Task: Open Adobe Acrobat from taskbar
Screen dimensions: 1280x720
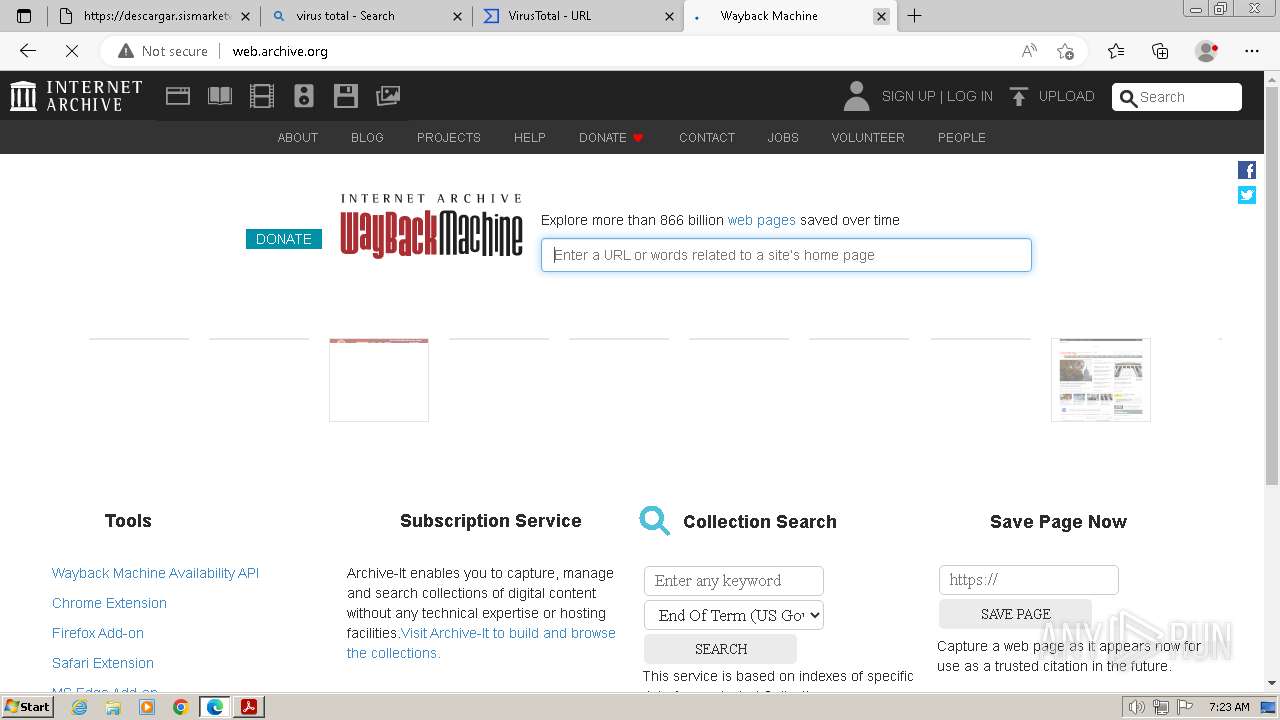Action: (x=249, y=707)
